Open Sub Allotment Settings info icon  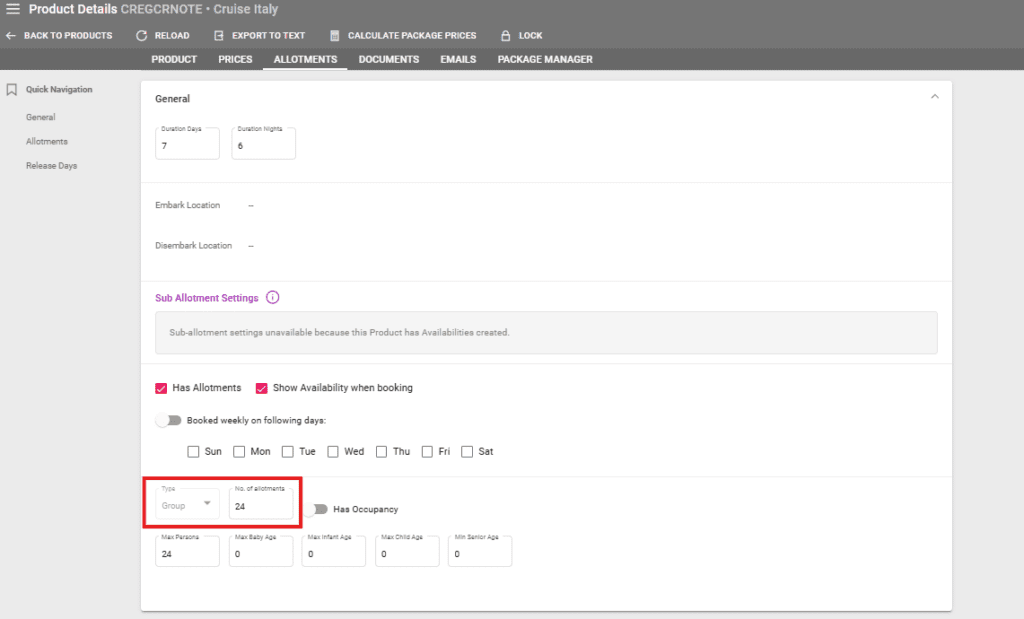(x=273, y=298)
